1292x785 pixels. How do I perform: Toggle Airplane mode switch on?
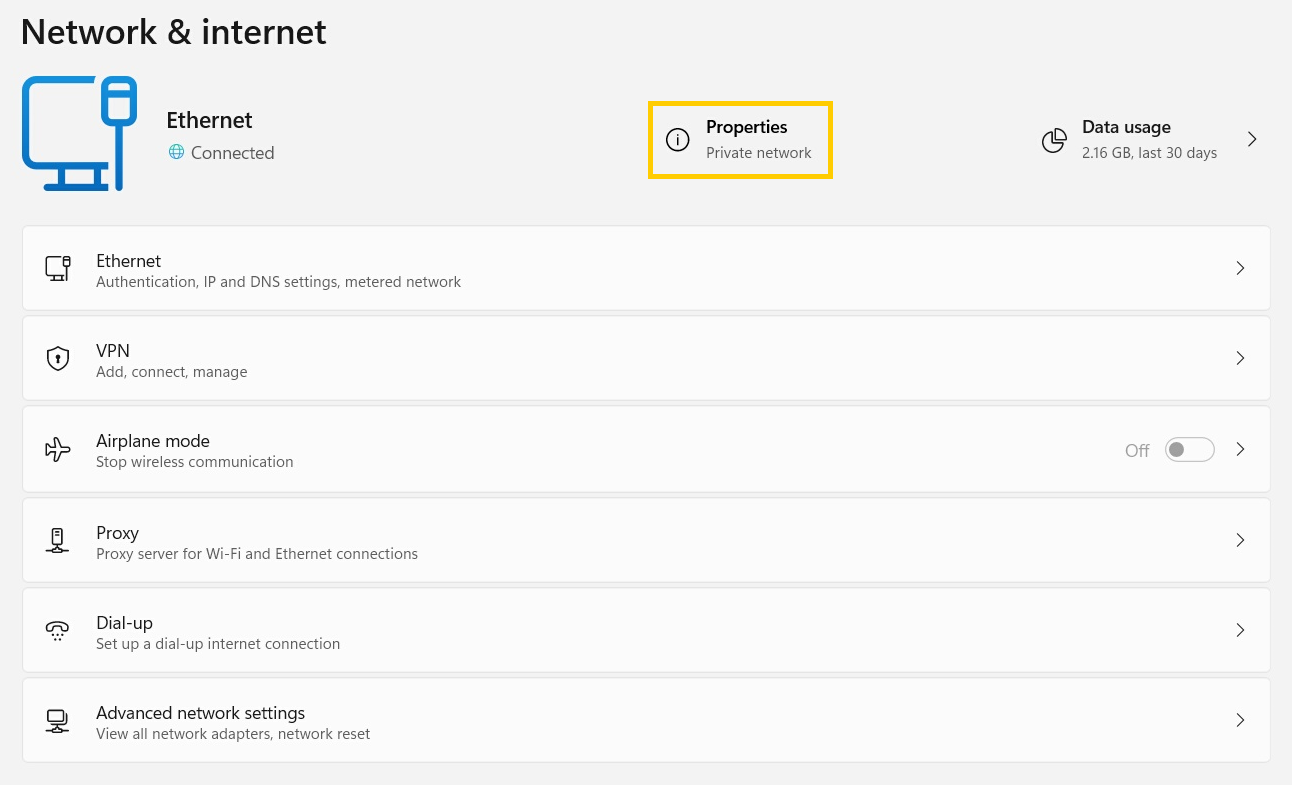(1189, 450)
